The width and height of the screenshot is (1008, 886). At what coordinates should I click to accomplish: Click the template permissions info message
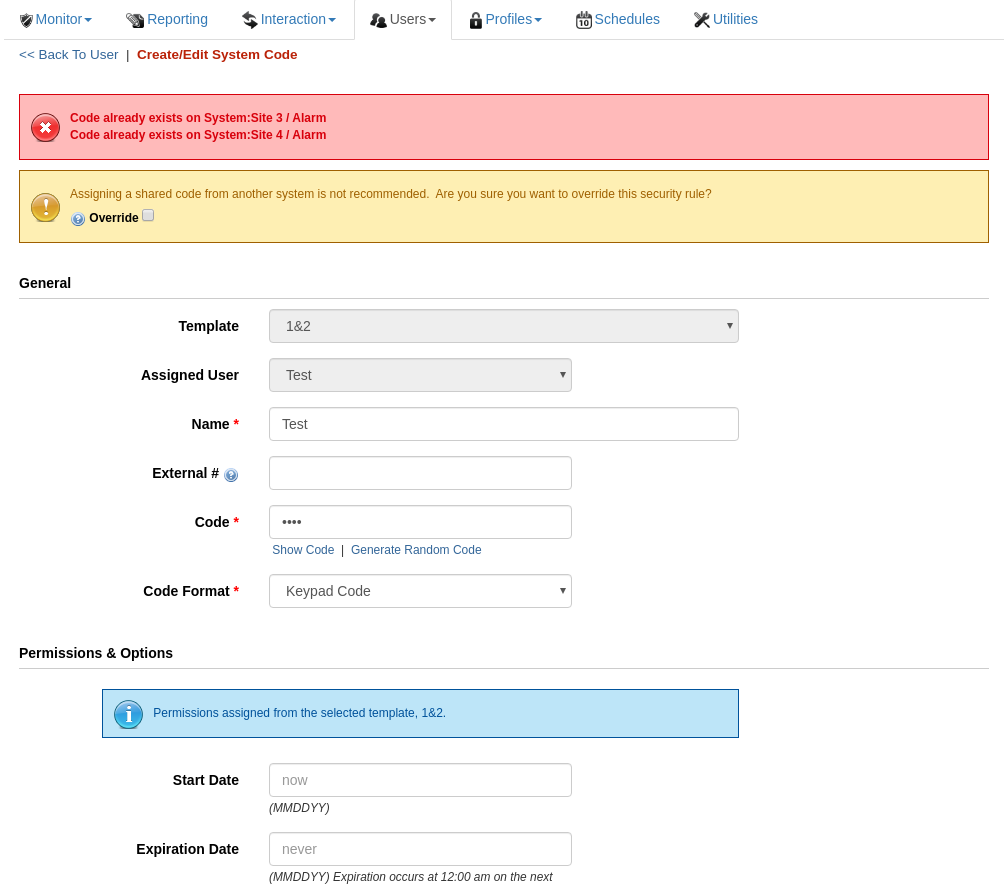(300, 713)
